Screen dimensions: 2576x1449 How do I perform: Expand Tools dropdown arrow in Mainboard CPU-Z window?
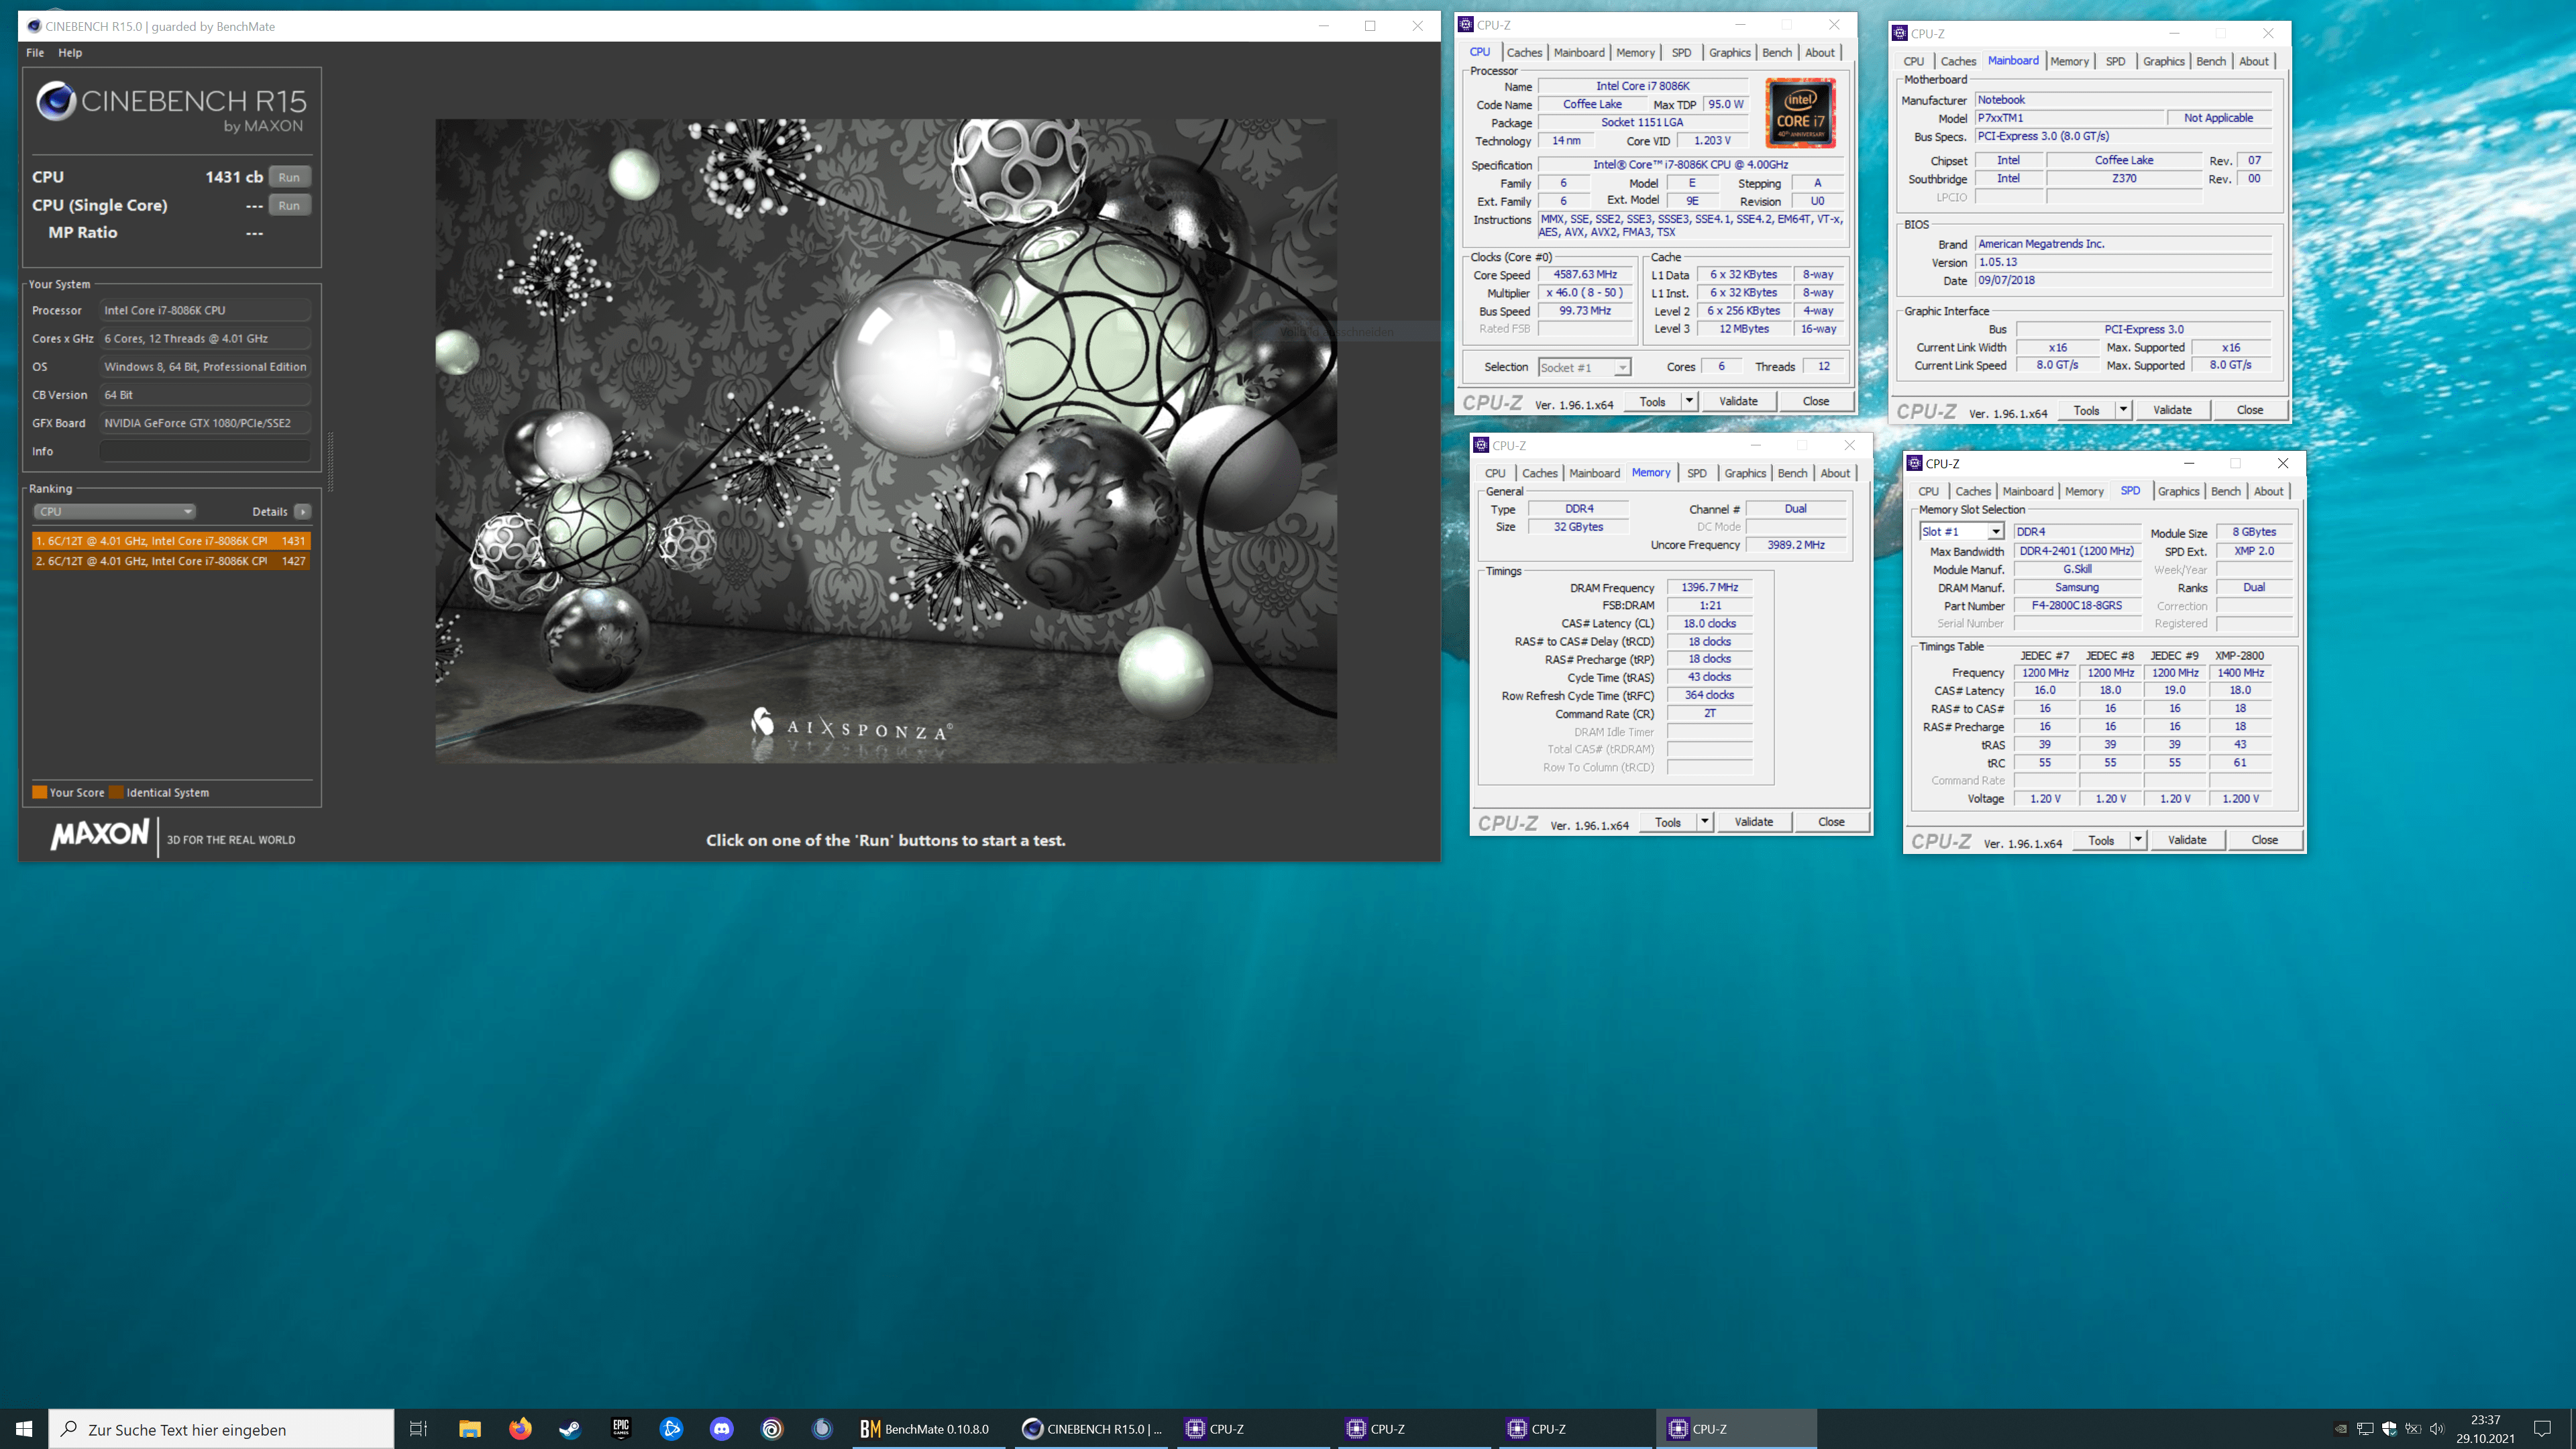(2123, 410)
